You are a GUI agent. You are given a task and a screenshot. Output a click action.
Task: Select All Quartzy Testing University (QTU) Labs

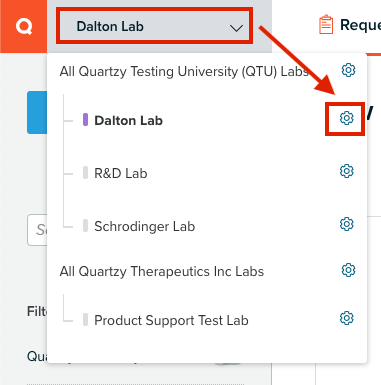point(184,71)
